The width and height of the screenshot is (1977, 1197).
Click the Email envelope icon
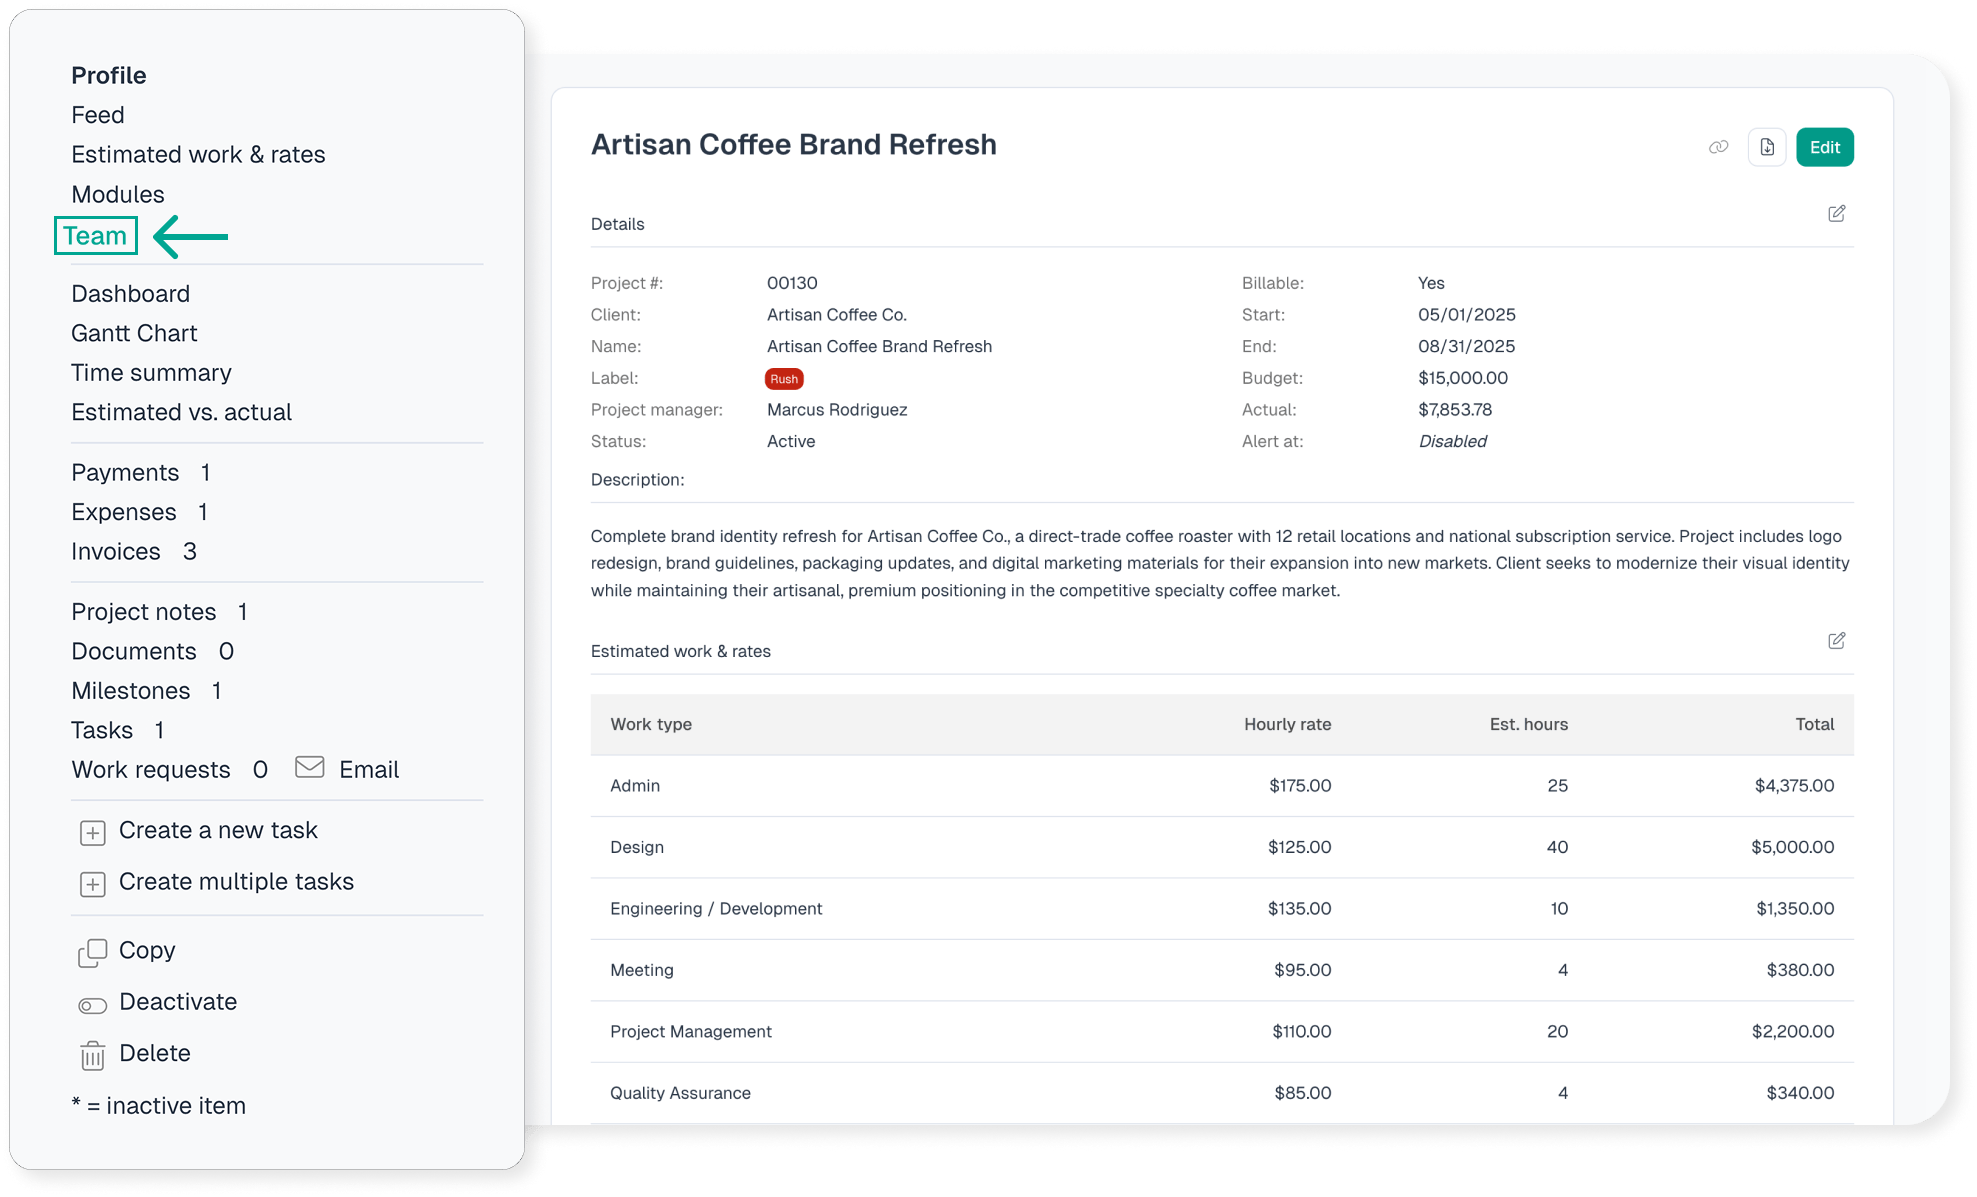click(x=310, y=767)
